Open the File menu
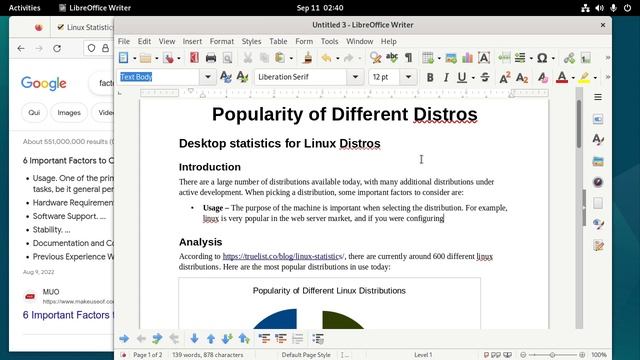Viewport: 640px width, 360px height. 124,41
